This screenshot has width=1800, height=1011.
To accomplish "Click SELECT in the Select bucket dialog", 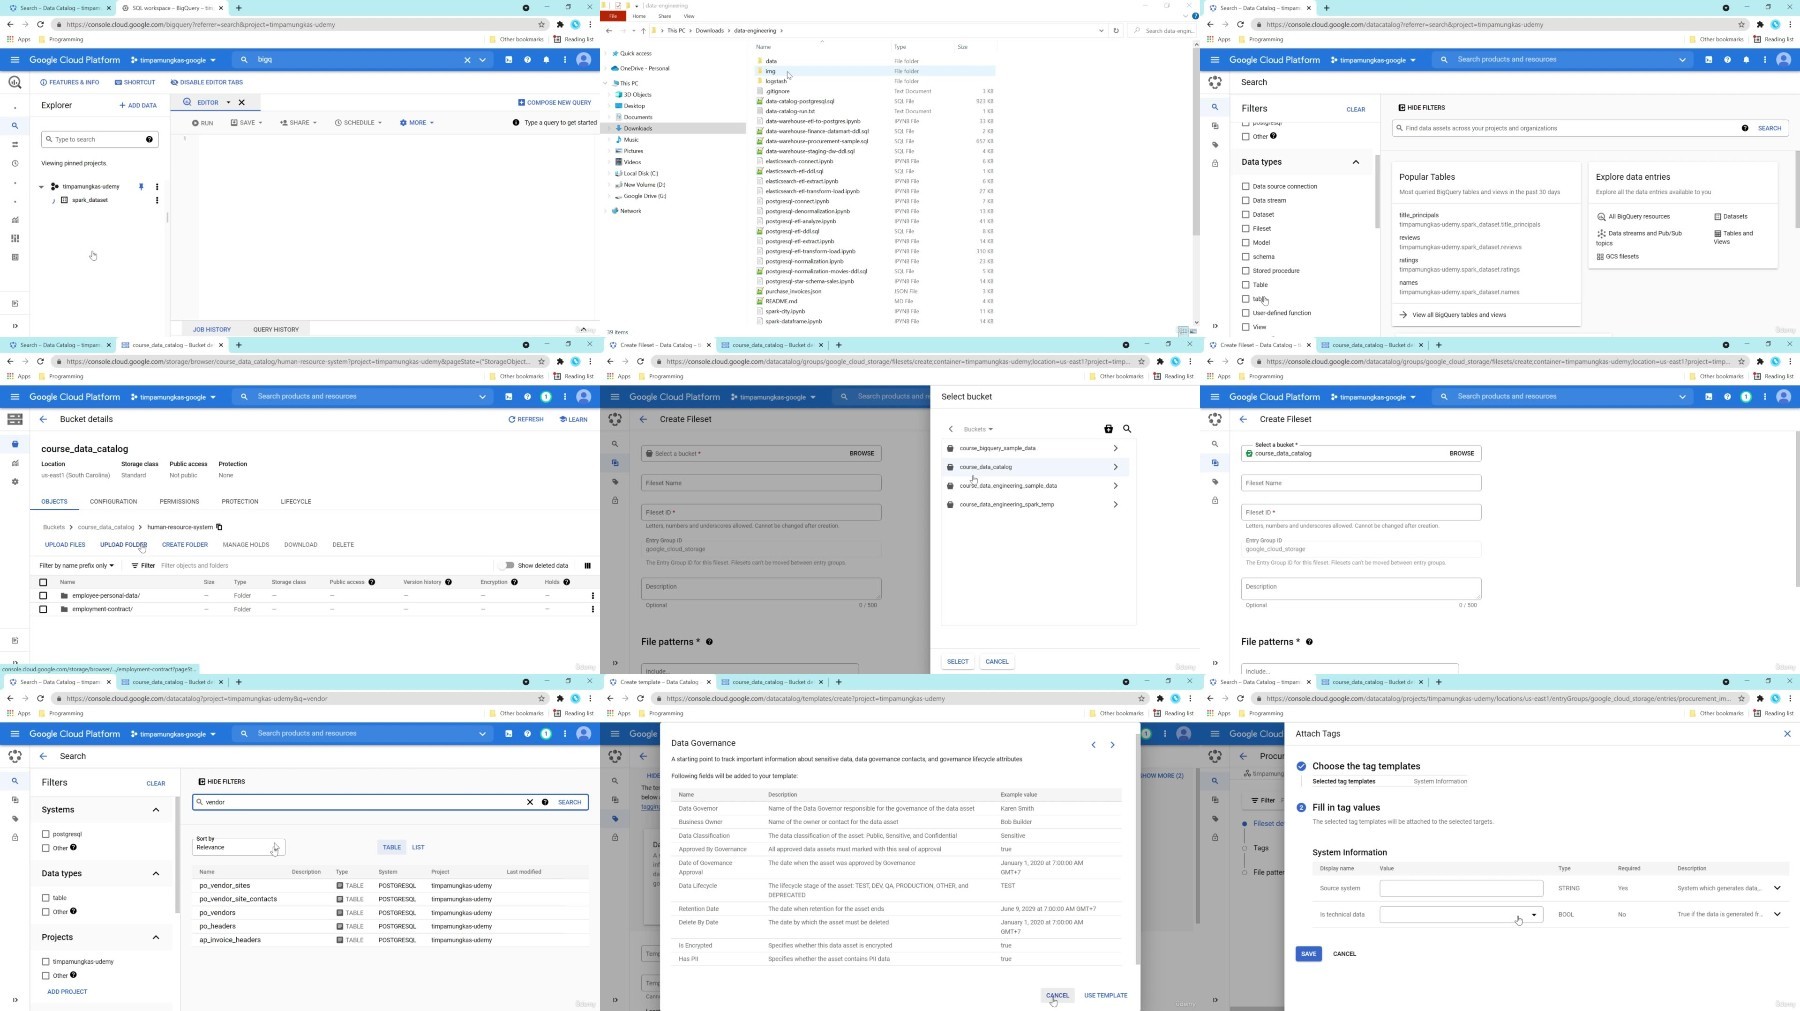I will tap(958, 662).
